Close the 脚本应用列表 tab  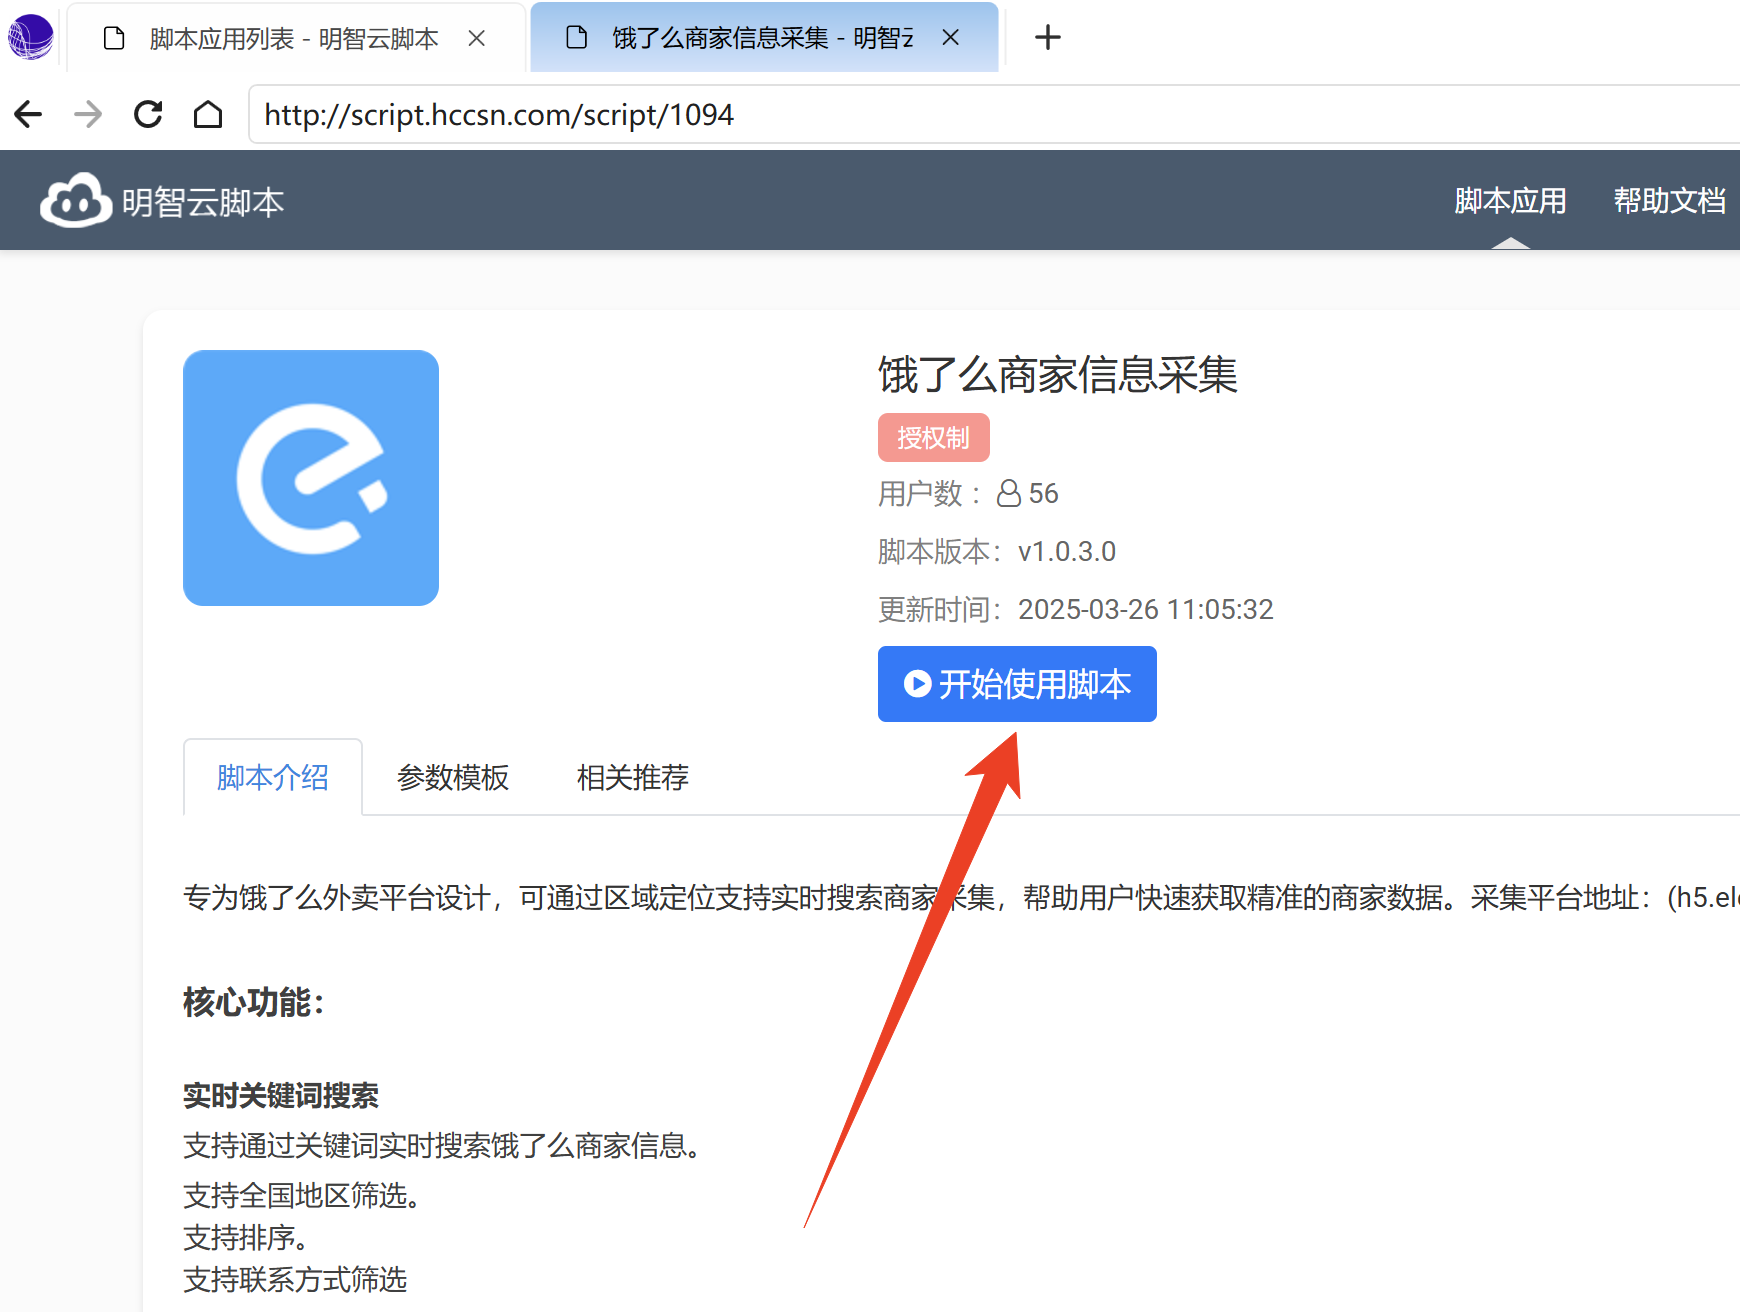click(x=477, y=38)
